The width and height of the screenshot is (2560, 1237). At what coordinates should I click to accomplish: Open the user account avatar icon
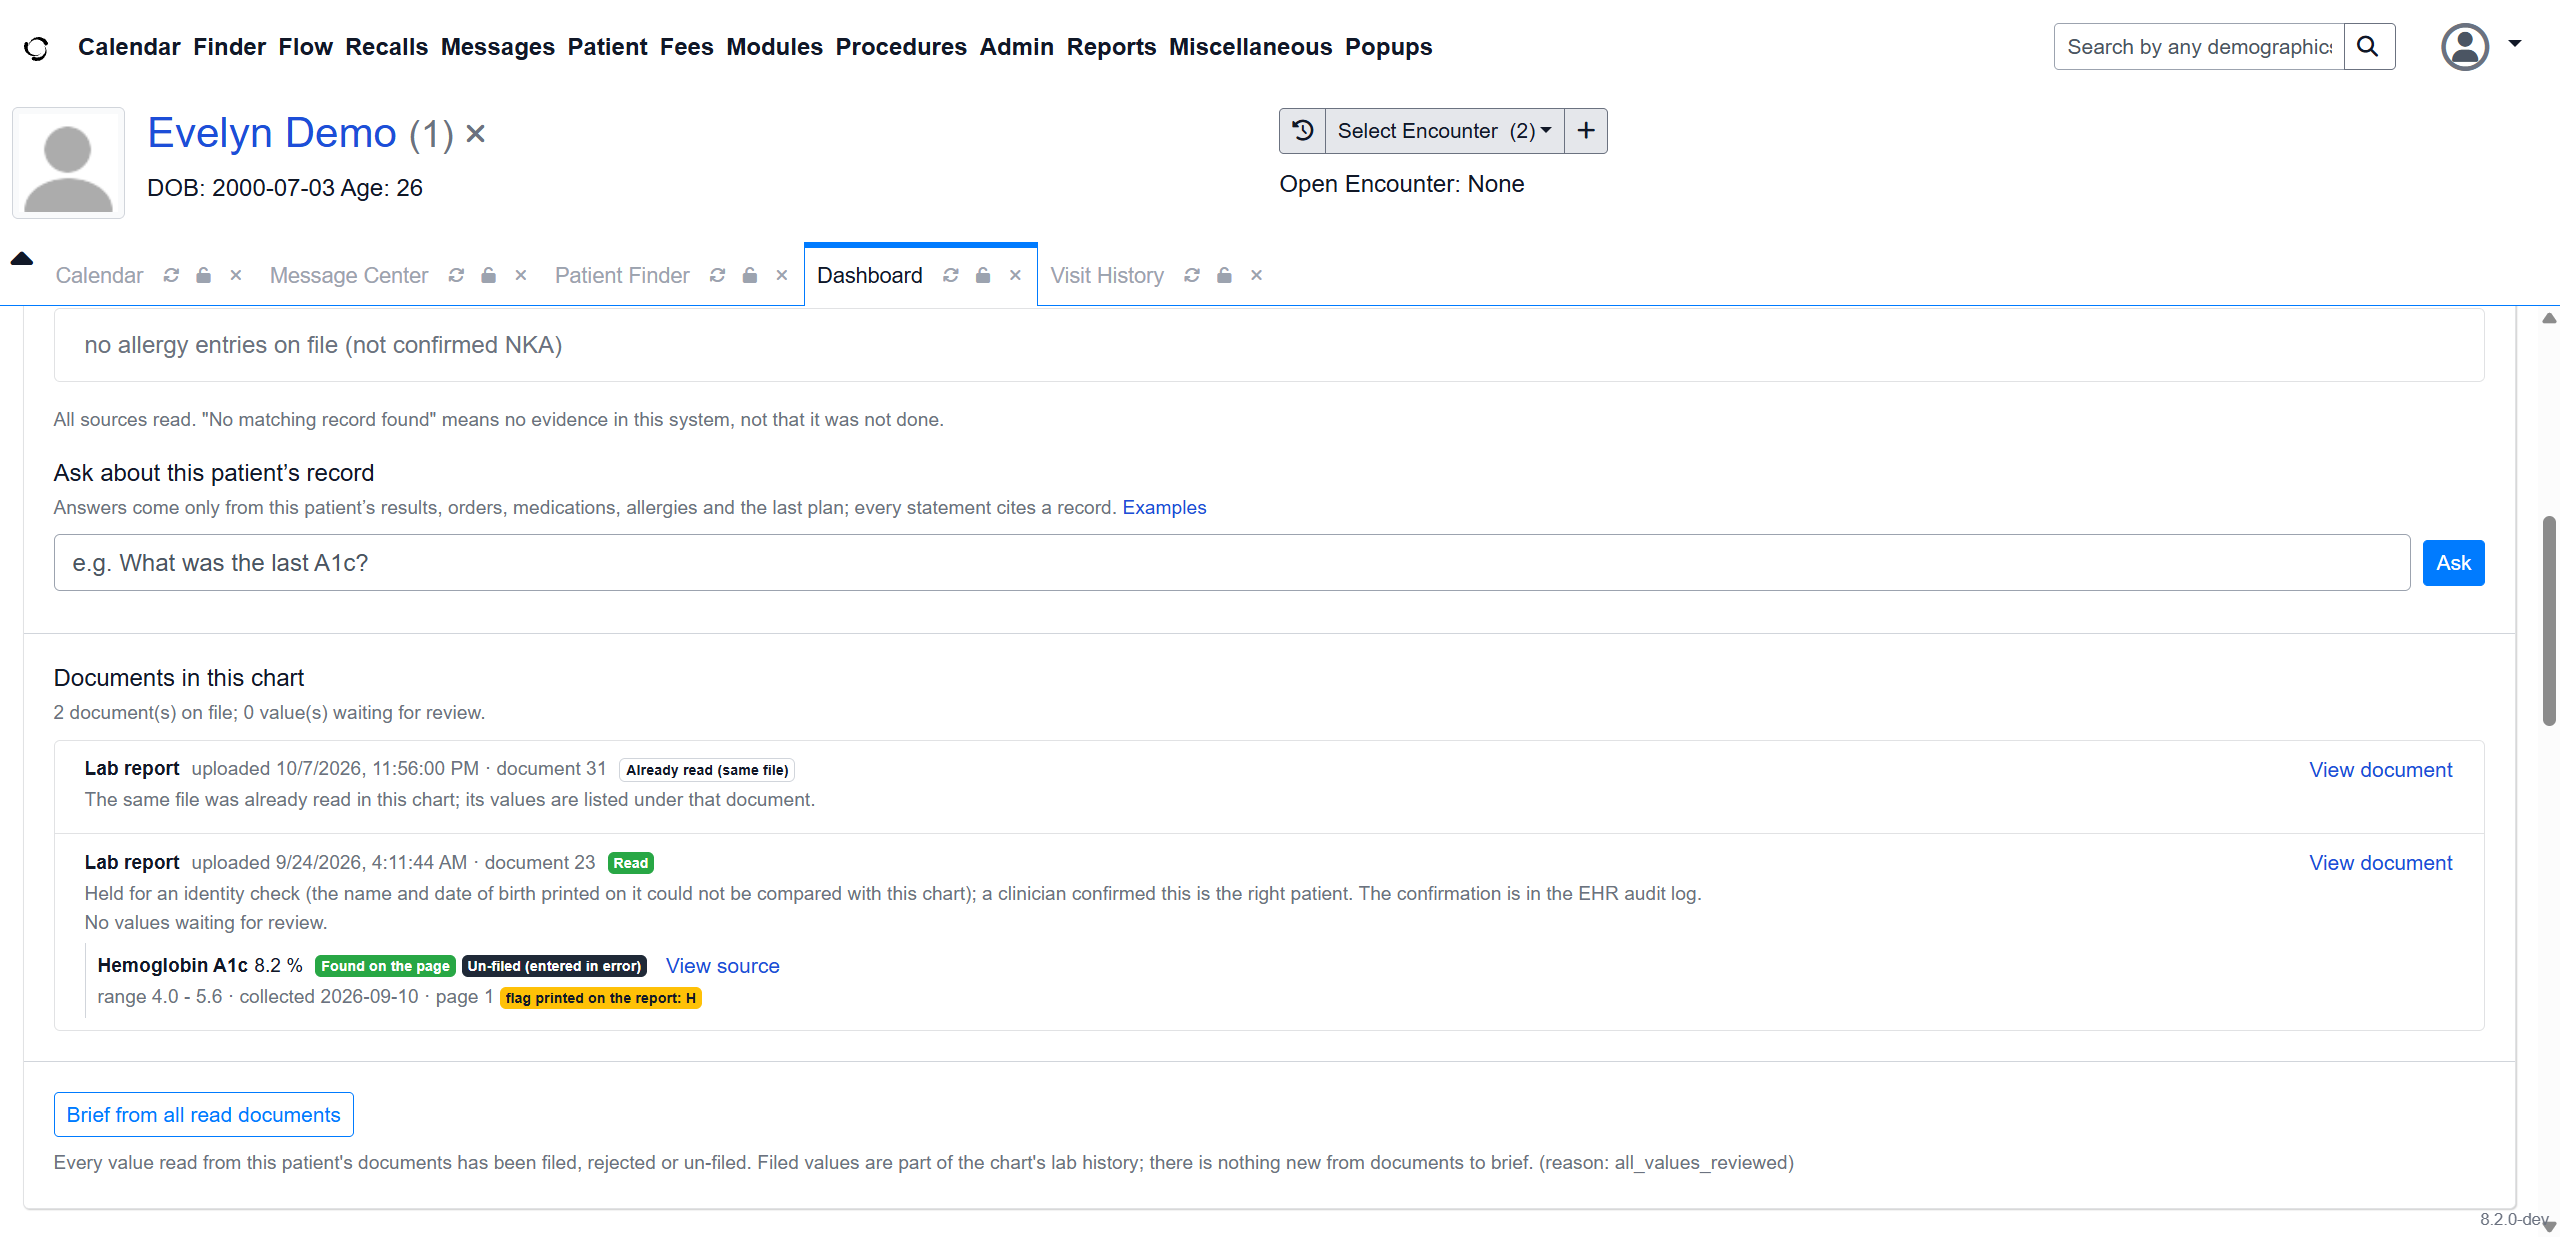[x=2465, y=47]
